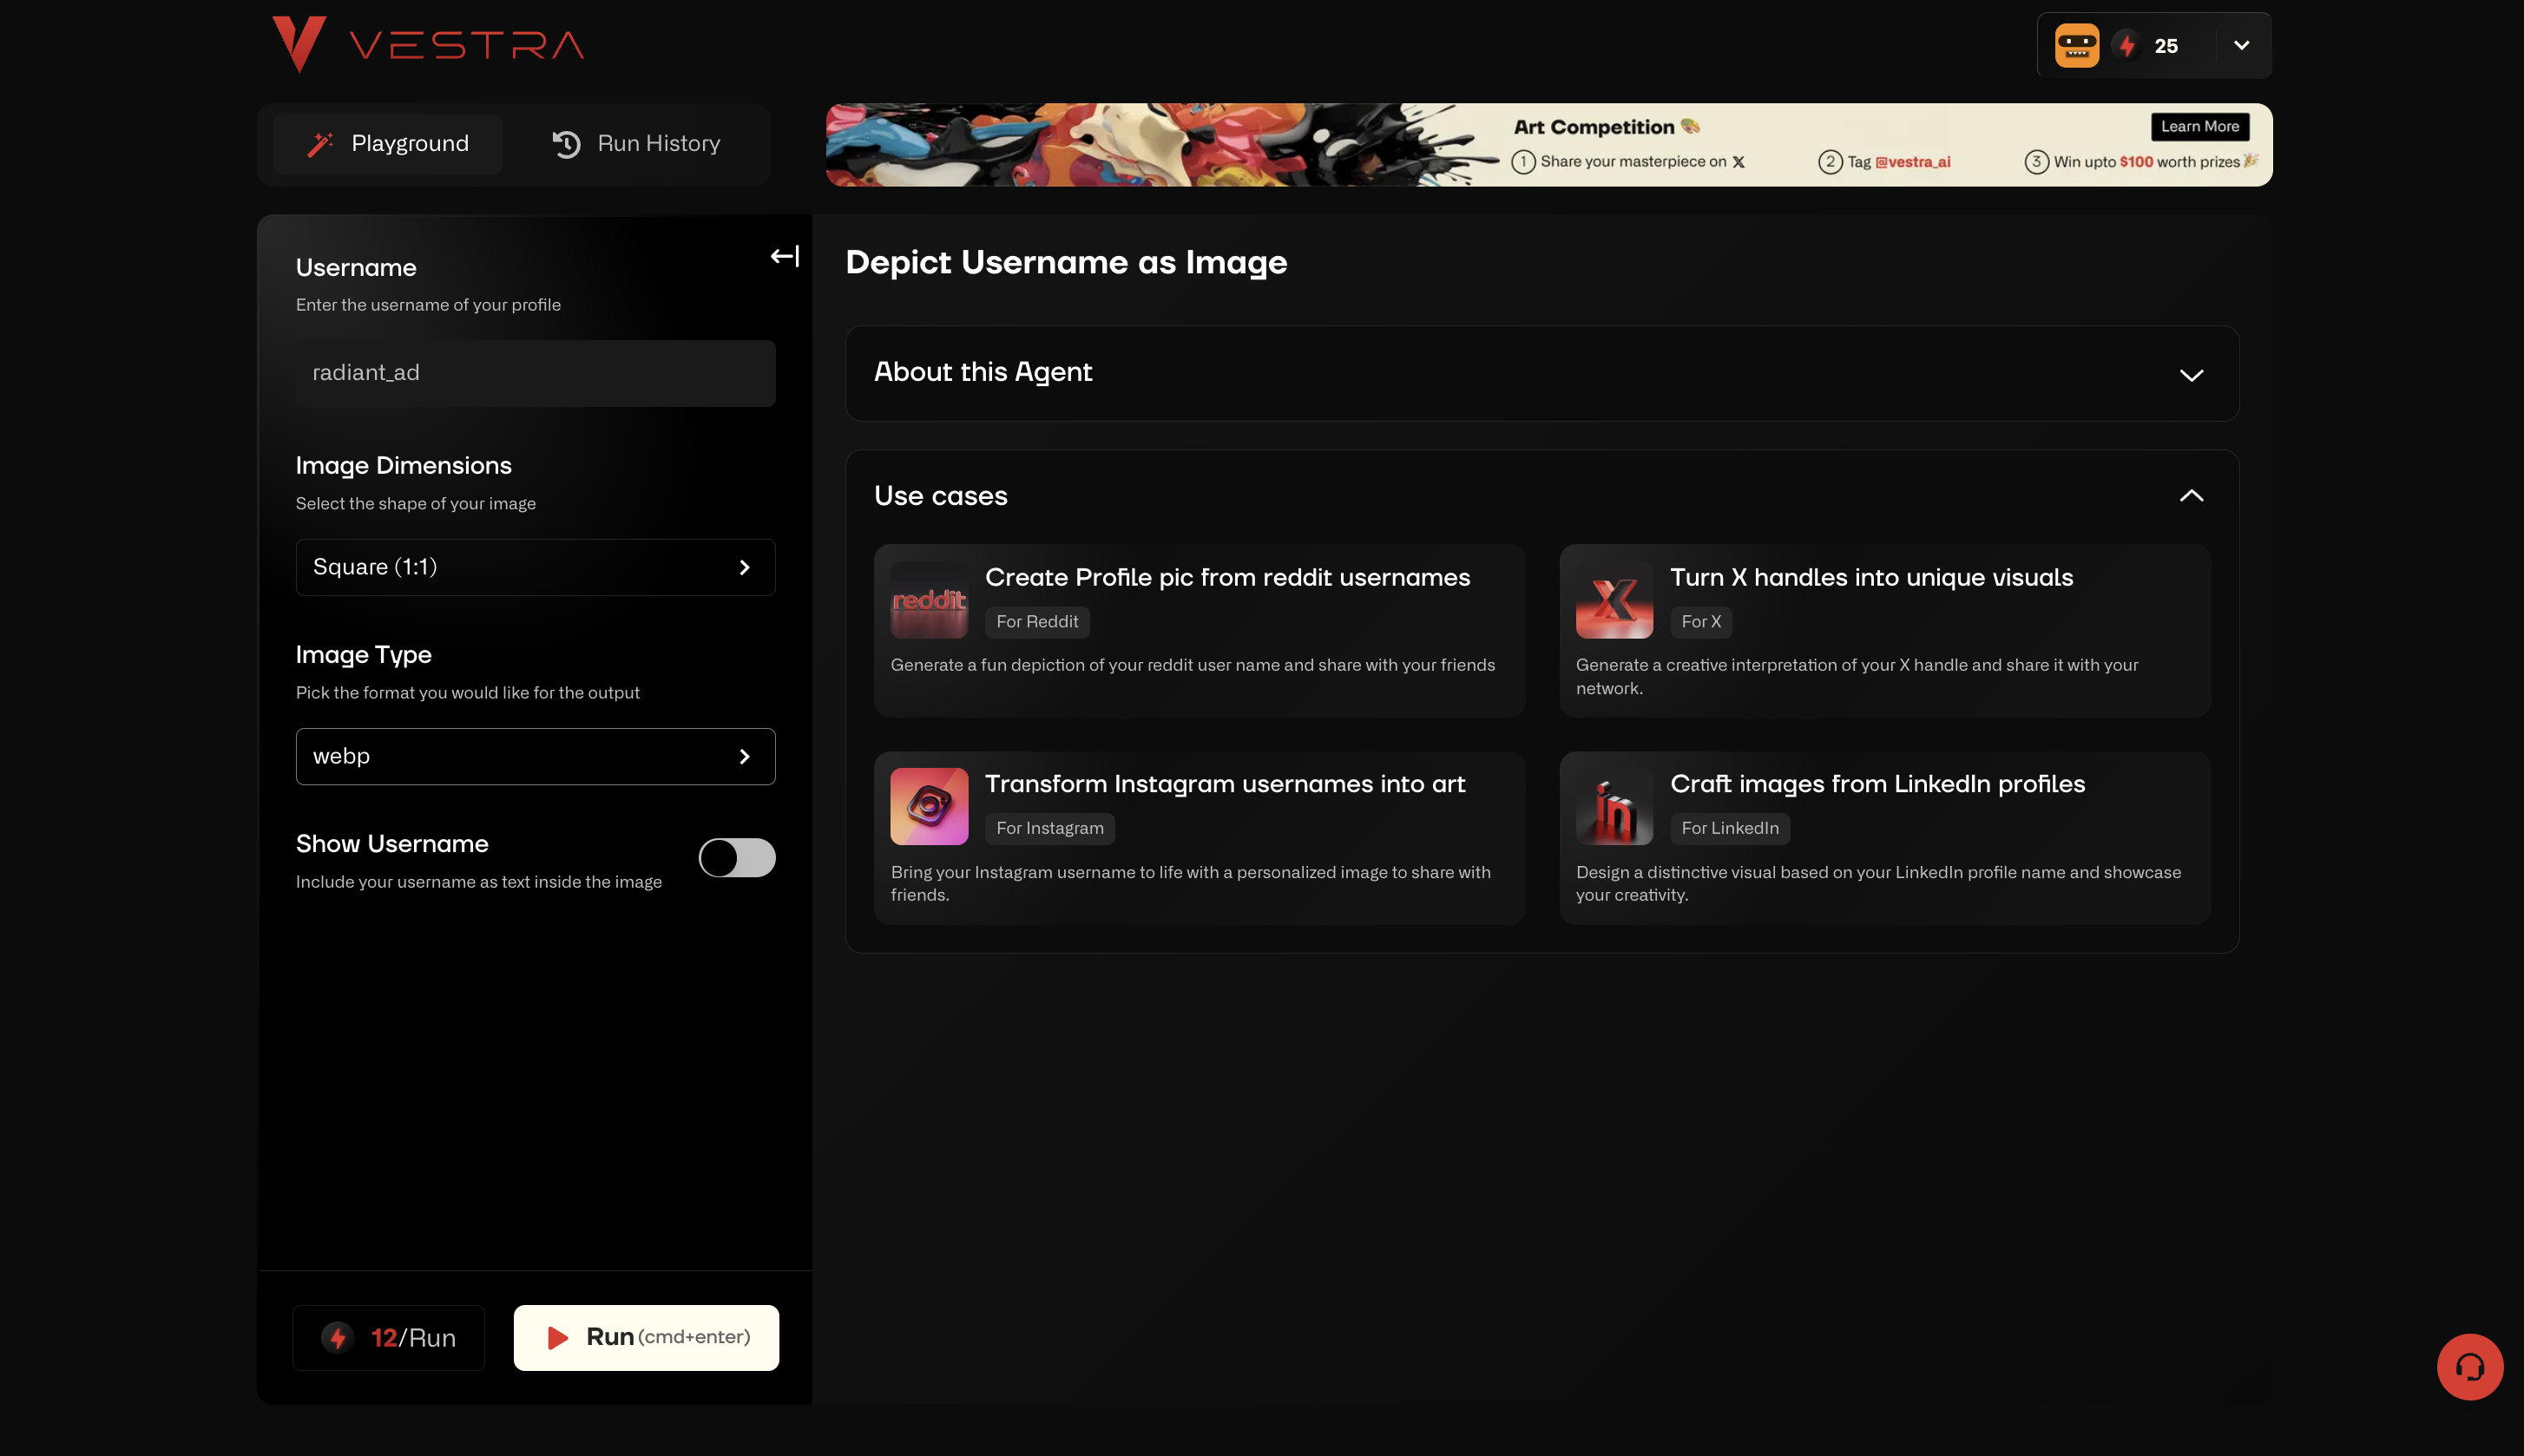Switch to the Run History tab
The image size is (2524, 1456).
point(636,144)
